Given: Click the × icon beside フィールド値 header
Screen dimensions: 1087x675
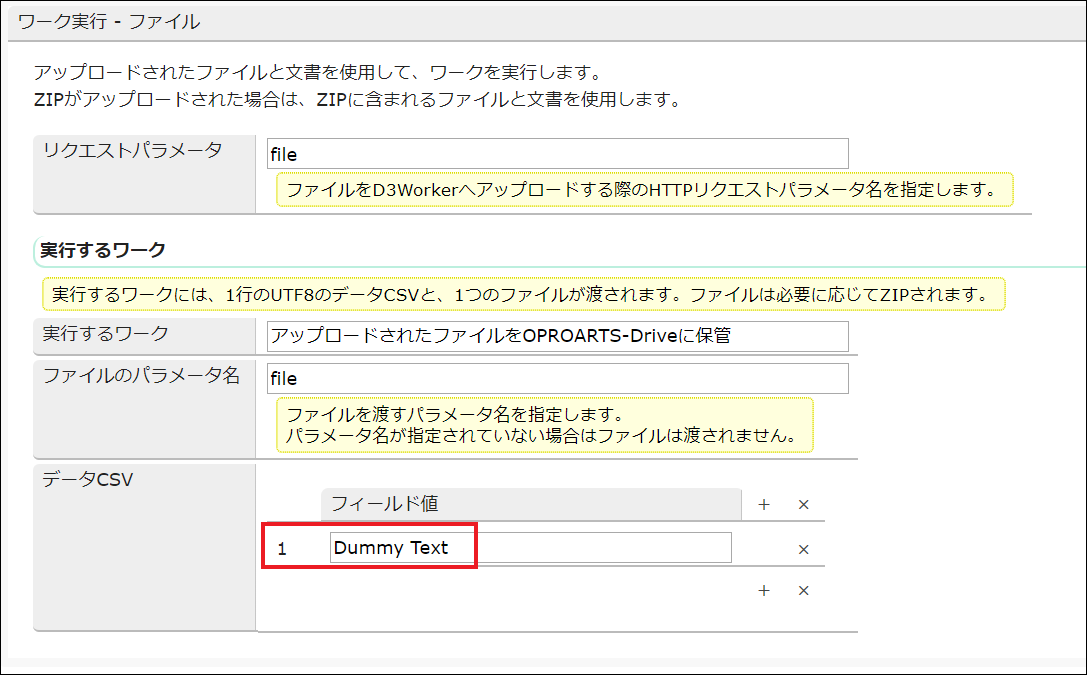Looking at the screenshot, I should (803, 504).
